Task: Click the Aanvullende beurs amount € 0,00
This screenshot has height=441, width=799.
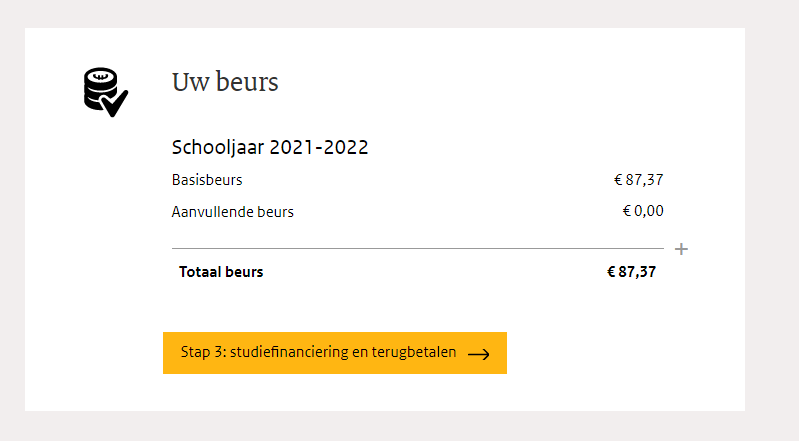Action: (x=642, y=211)
